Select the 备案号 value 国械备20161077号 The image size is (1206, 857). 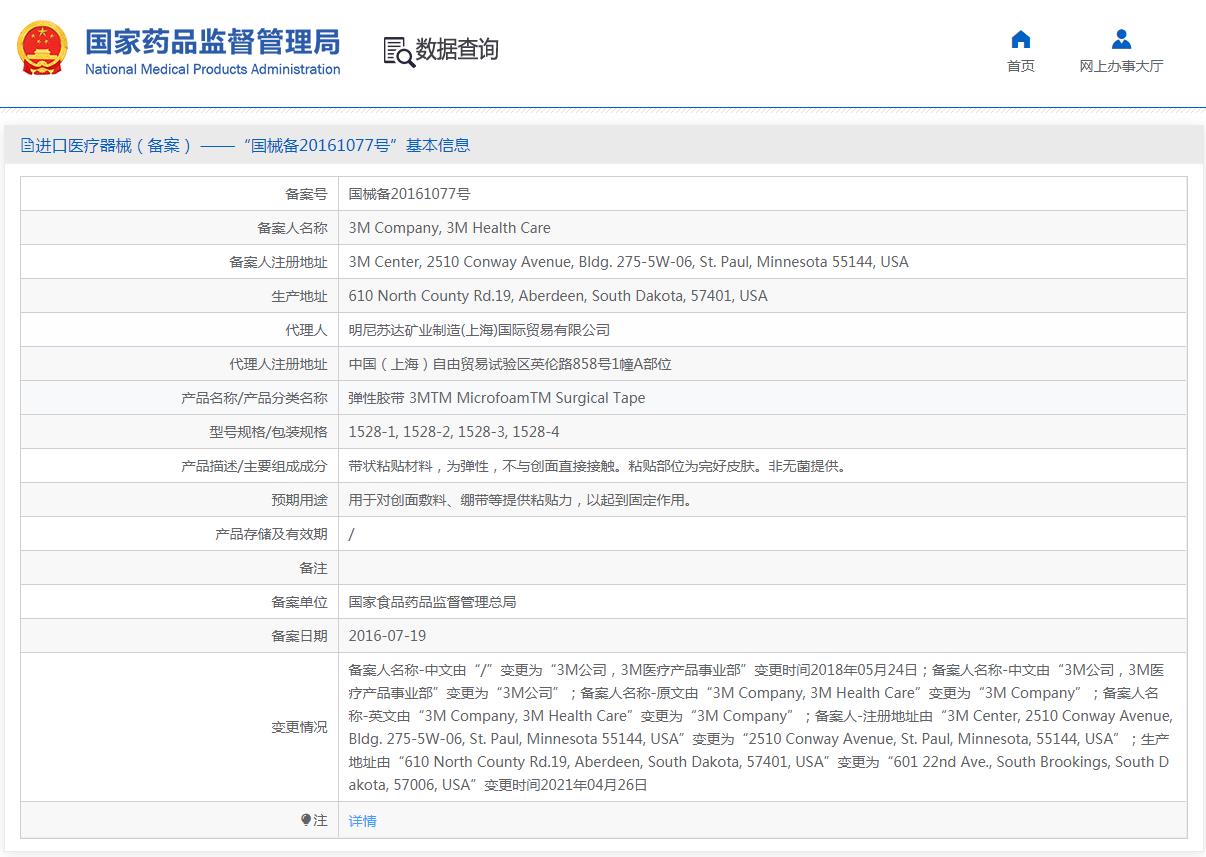(x=409, y=194)
